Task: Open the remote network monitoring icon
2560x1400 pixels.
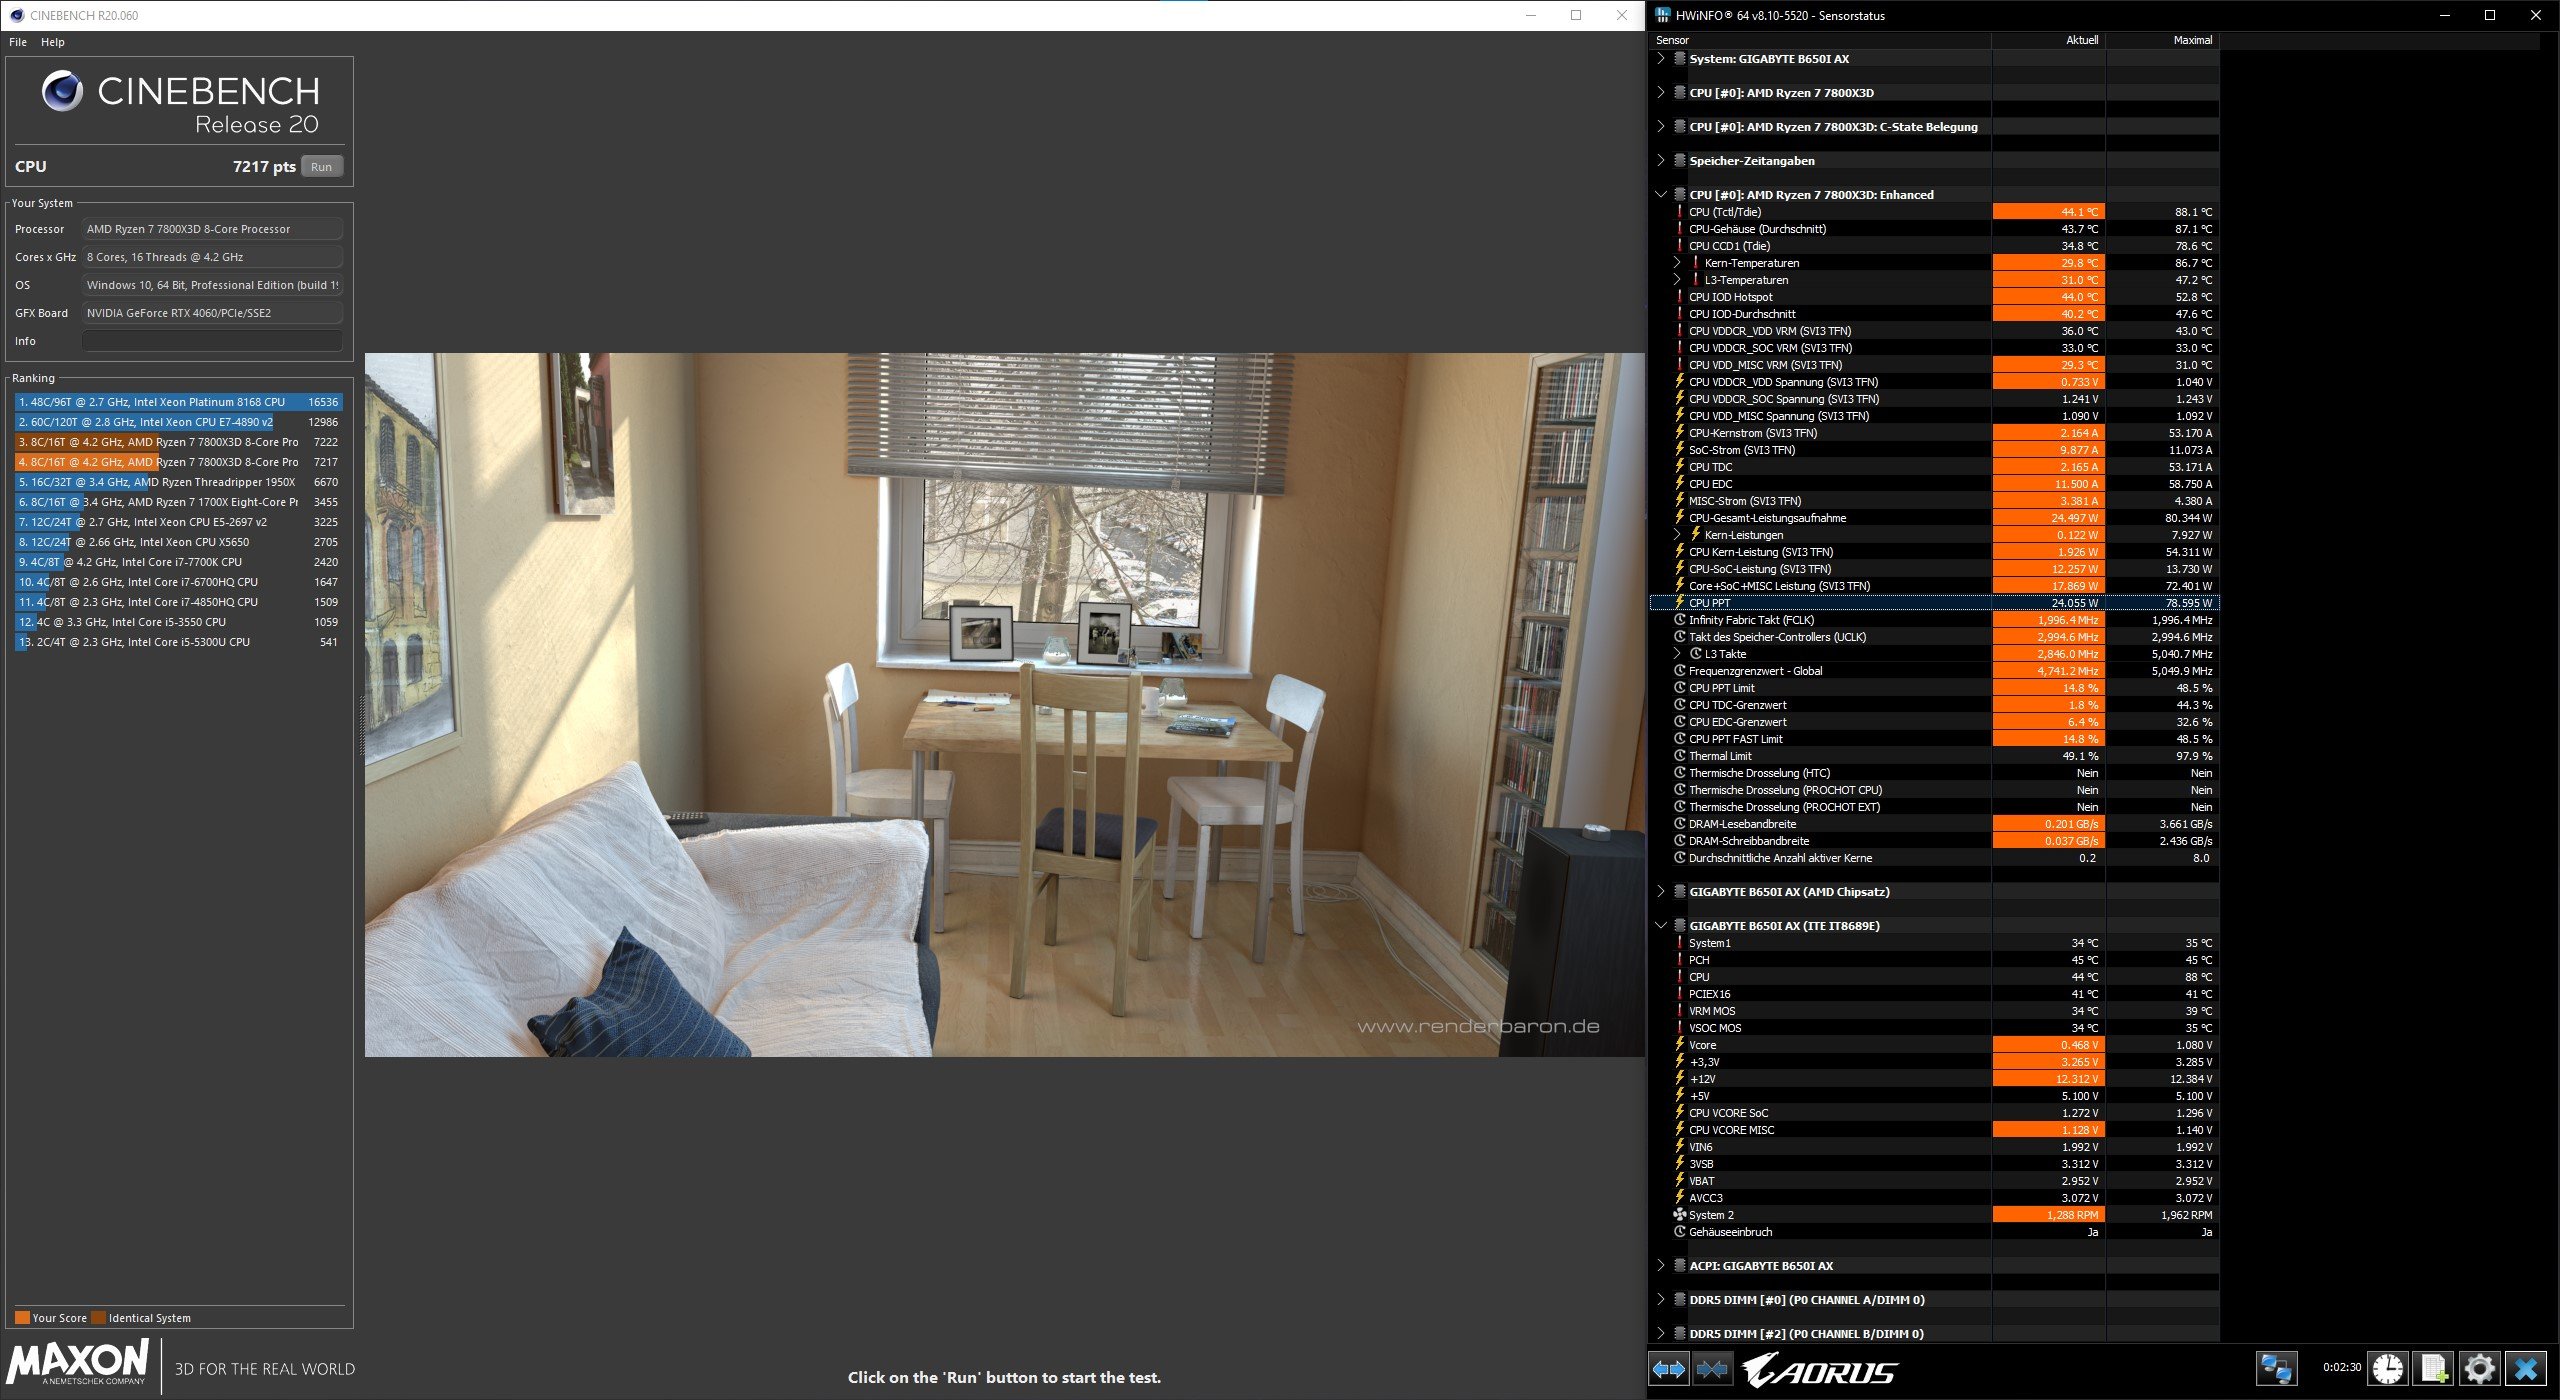Action: coord(2276,1368)
